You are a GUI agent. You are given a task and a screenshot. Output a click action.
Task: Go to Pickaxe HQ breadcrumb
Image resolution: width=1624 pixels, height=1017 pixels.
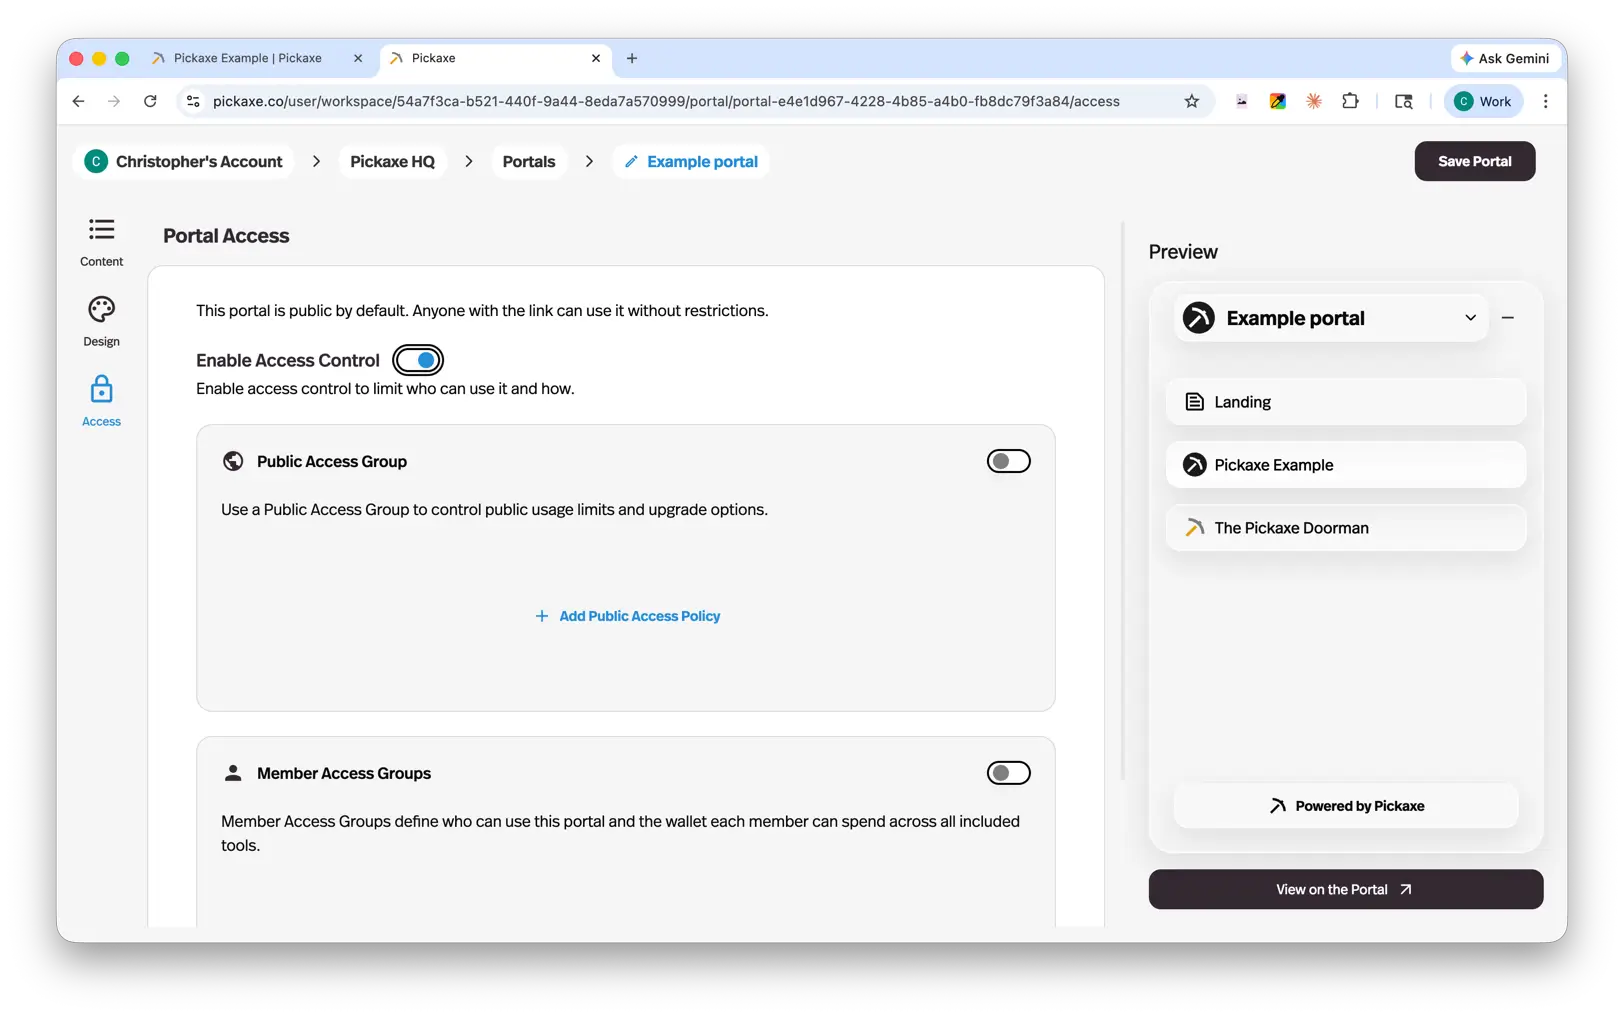click(392, 162)
